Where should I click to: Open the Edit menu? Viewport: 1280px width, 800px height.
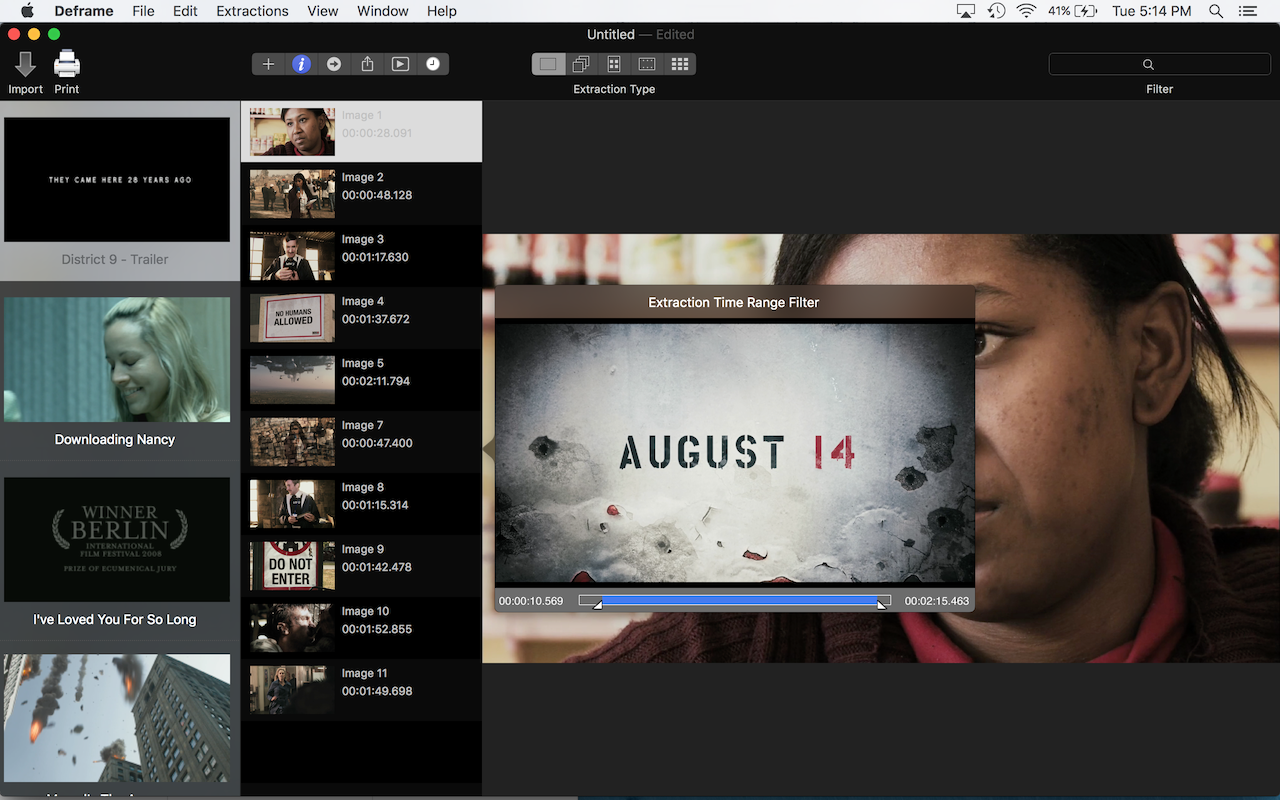[185, 11]
